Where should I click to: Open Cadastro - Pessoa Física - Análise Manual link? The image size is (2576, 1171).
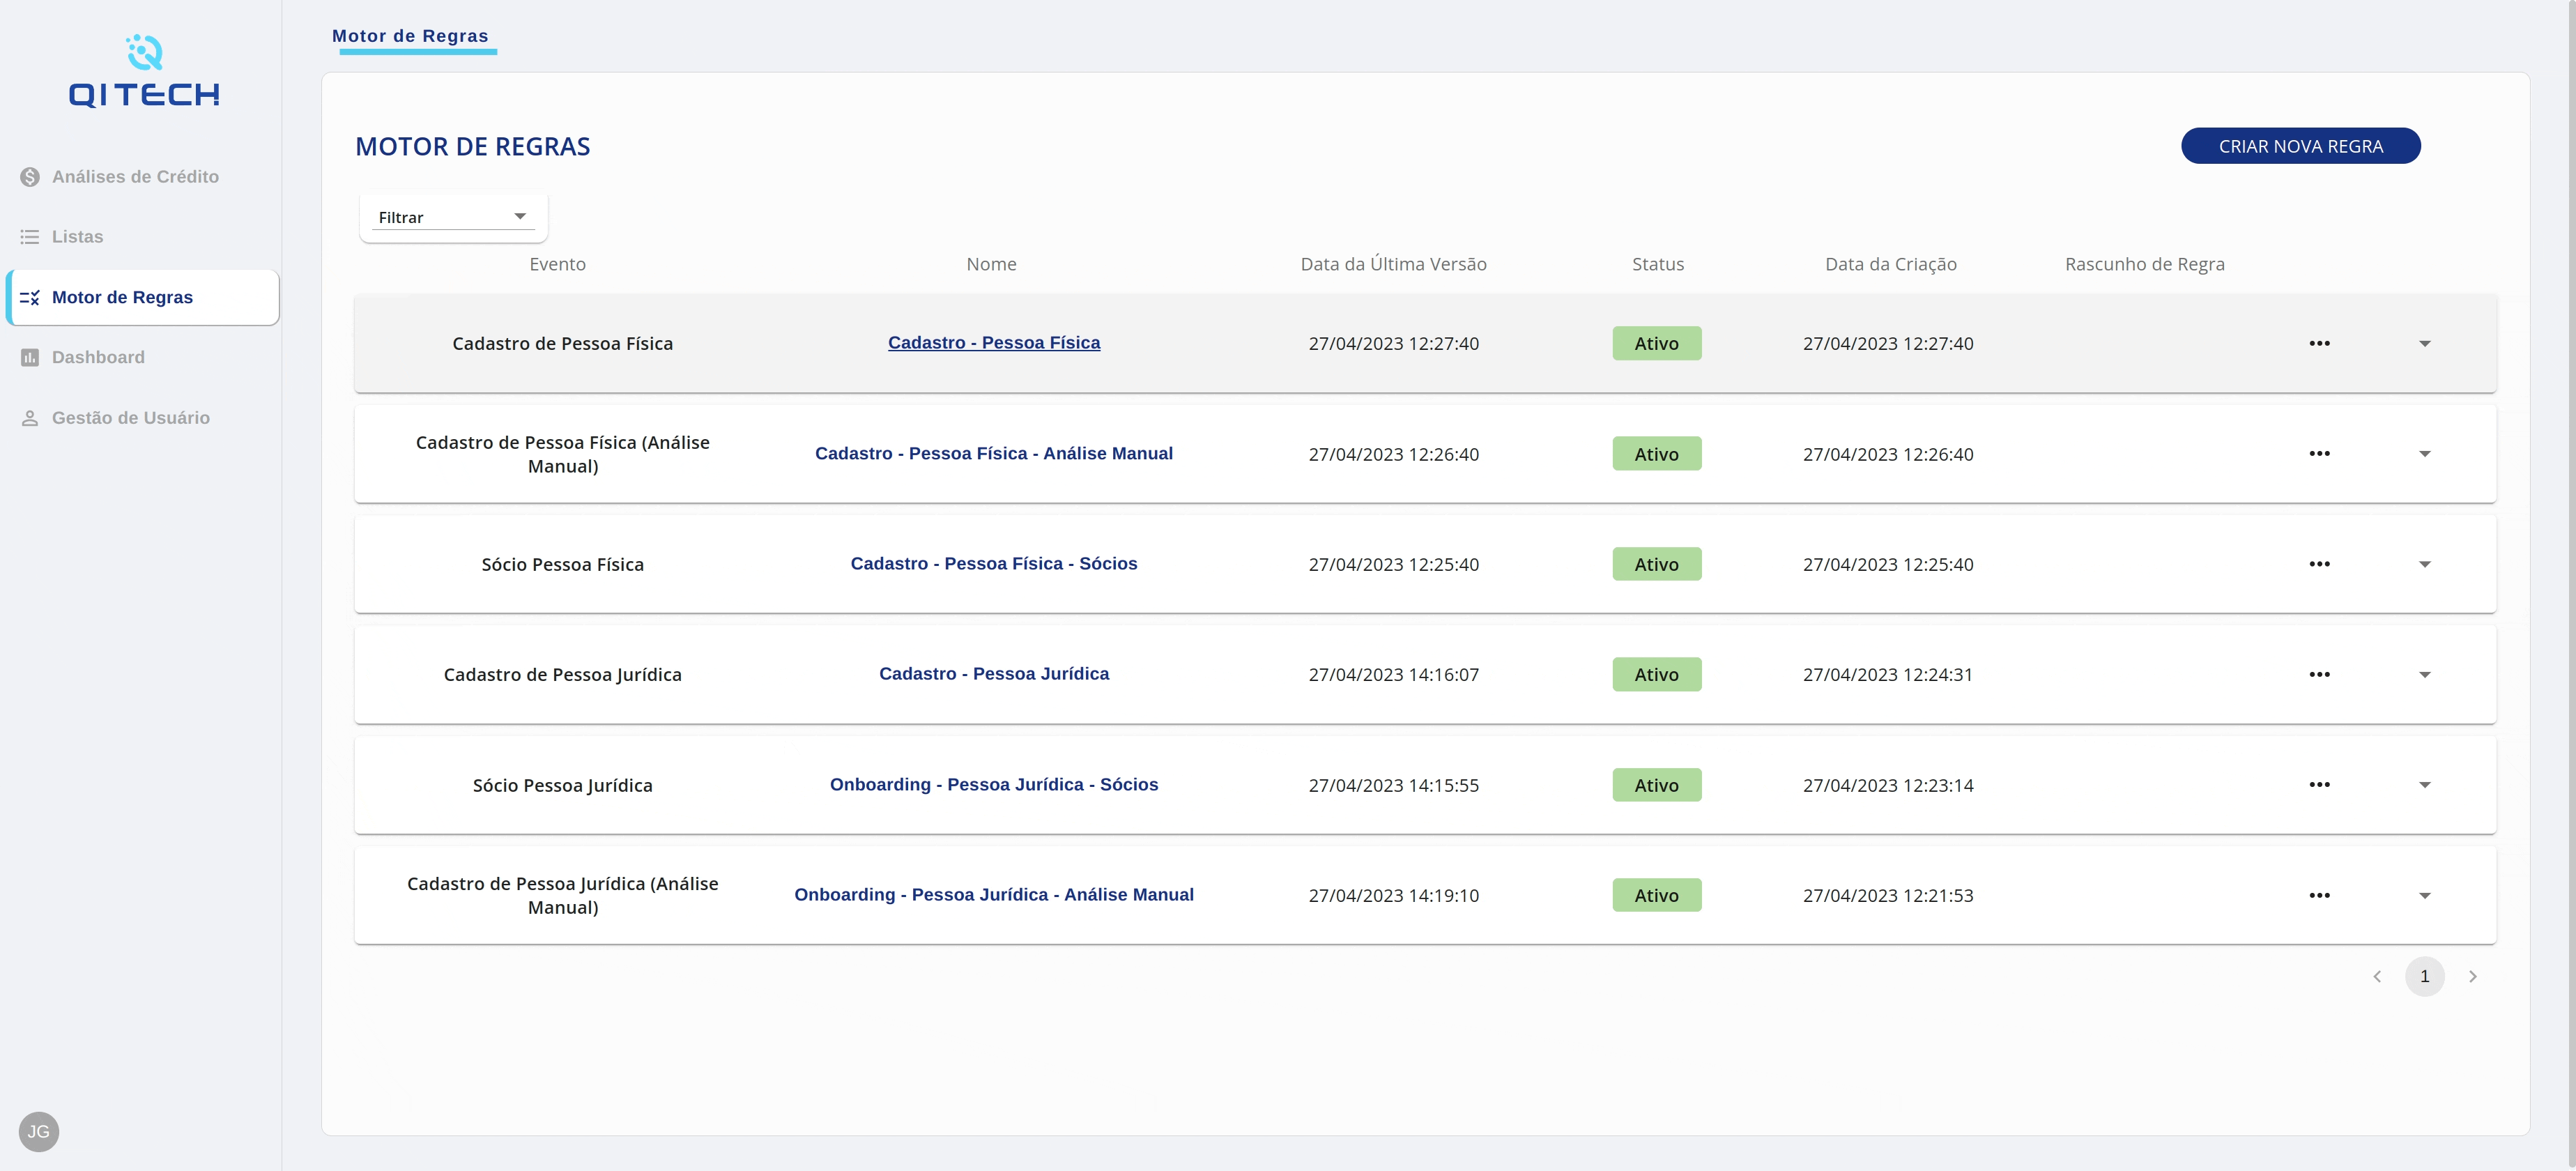point(994,454)
